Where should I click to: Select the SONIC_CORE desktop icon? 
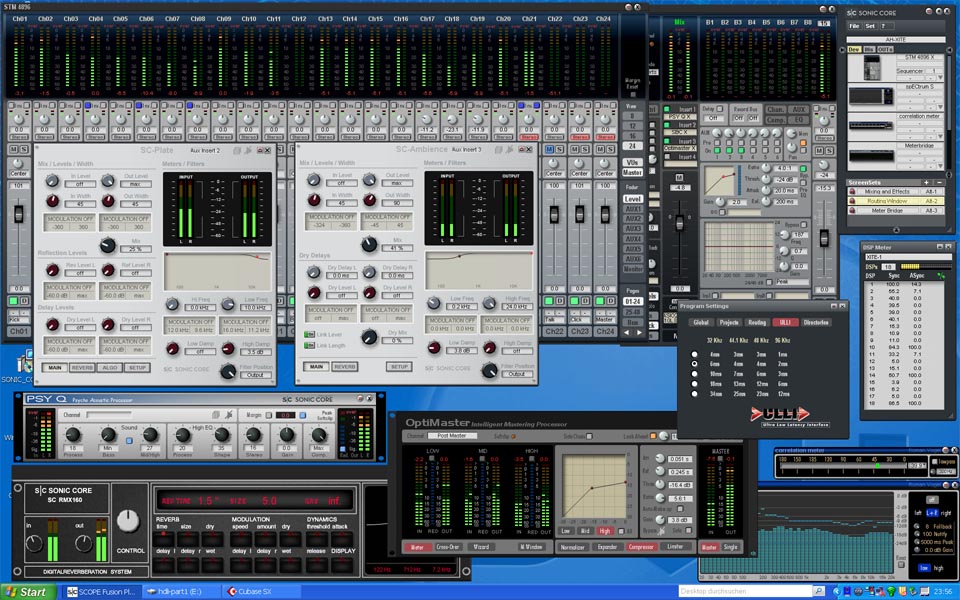(23, 366)
